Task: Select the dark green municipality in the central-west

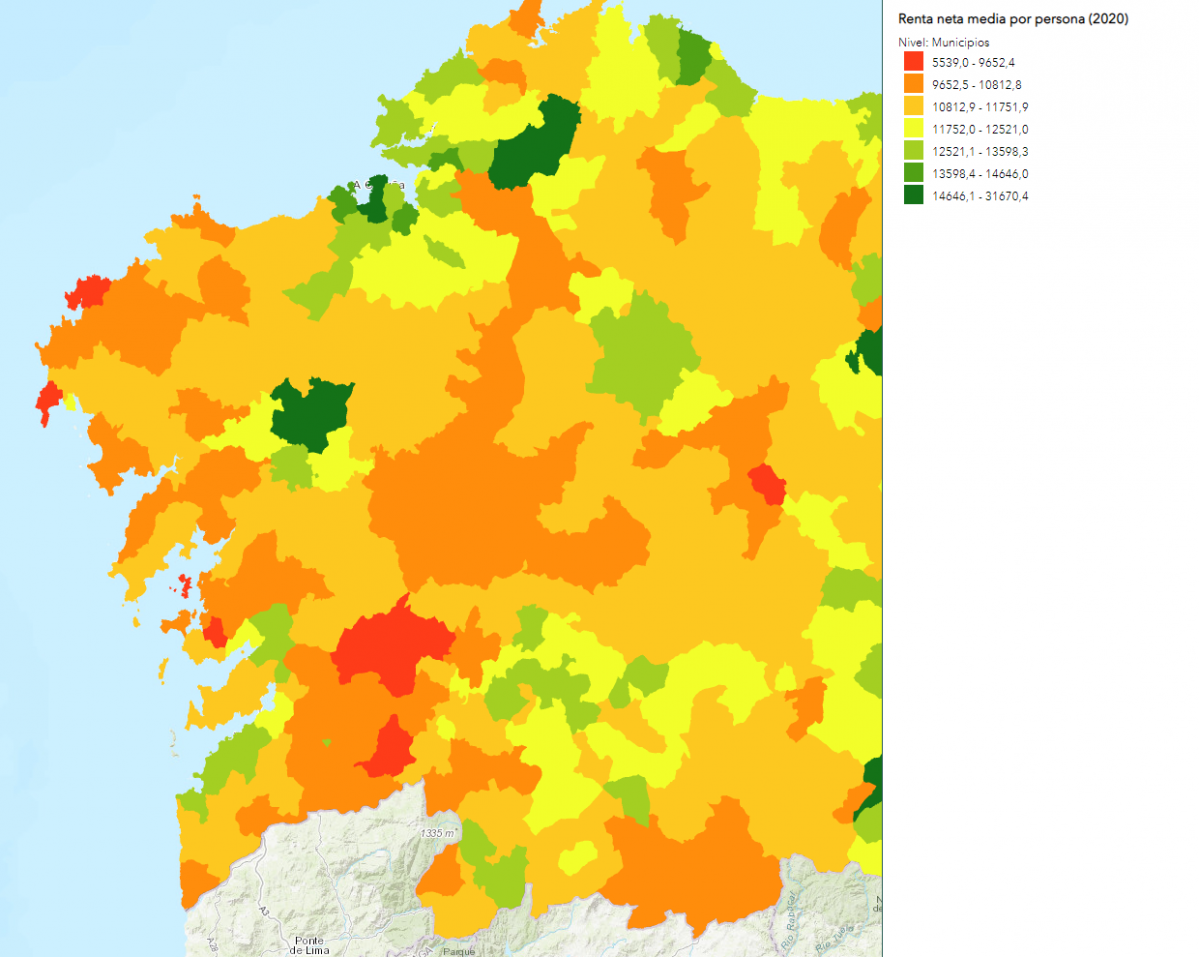Action: pos(309,412)
